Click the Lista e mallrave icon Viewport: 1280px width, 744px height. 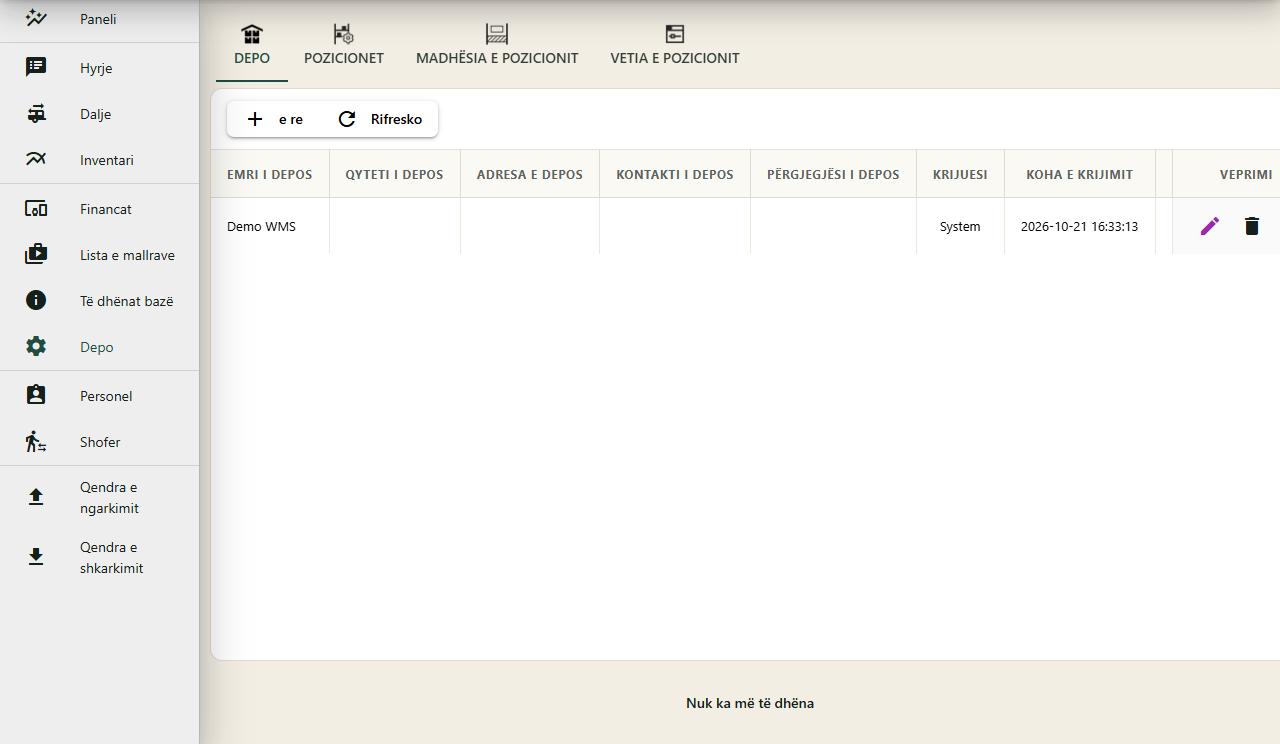click(36, 254)
